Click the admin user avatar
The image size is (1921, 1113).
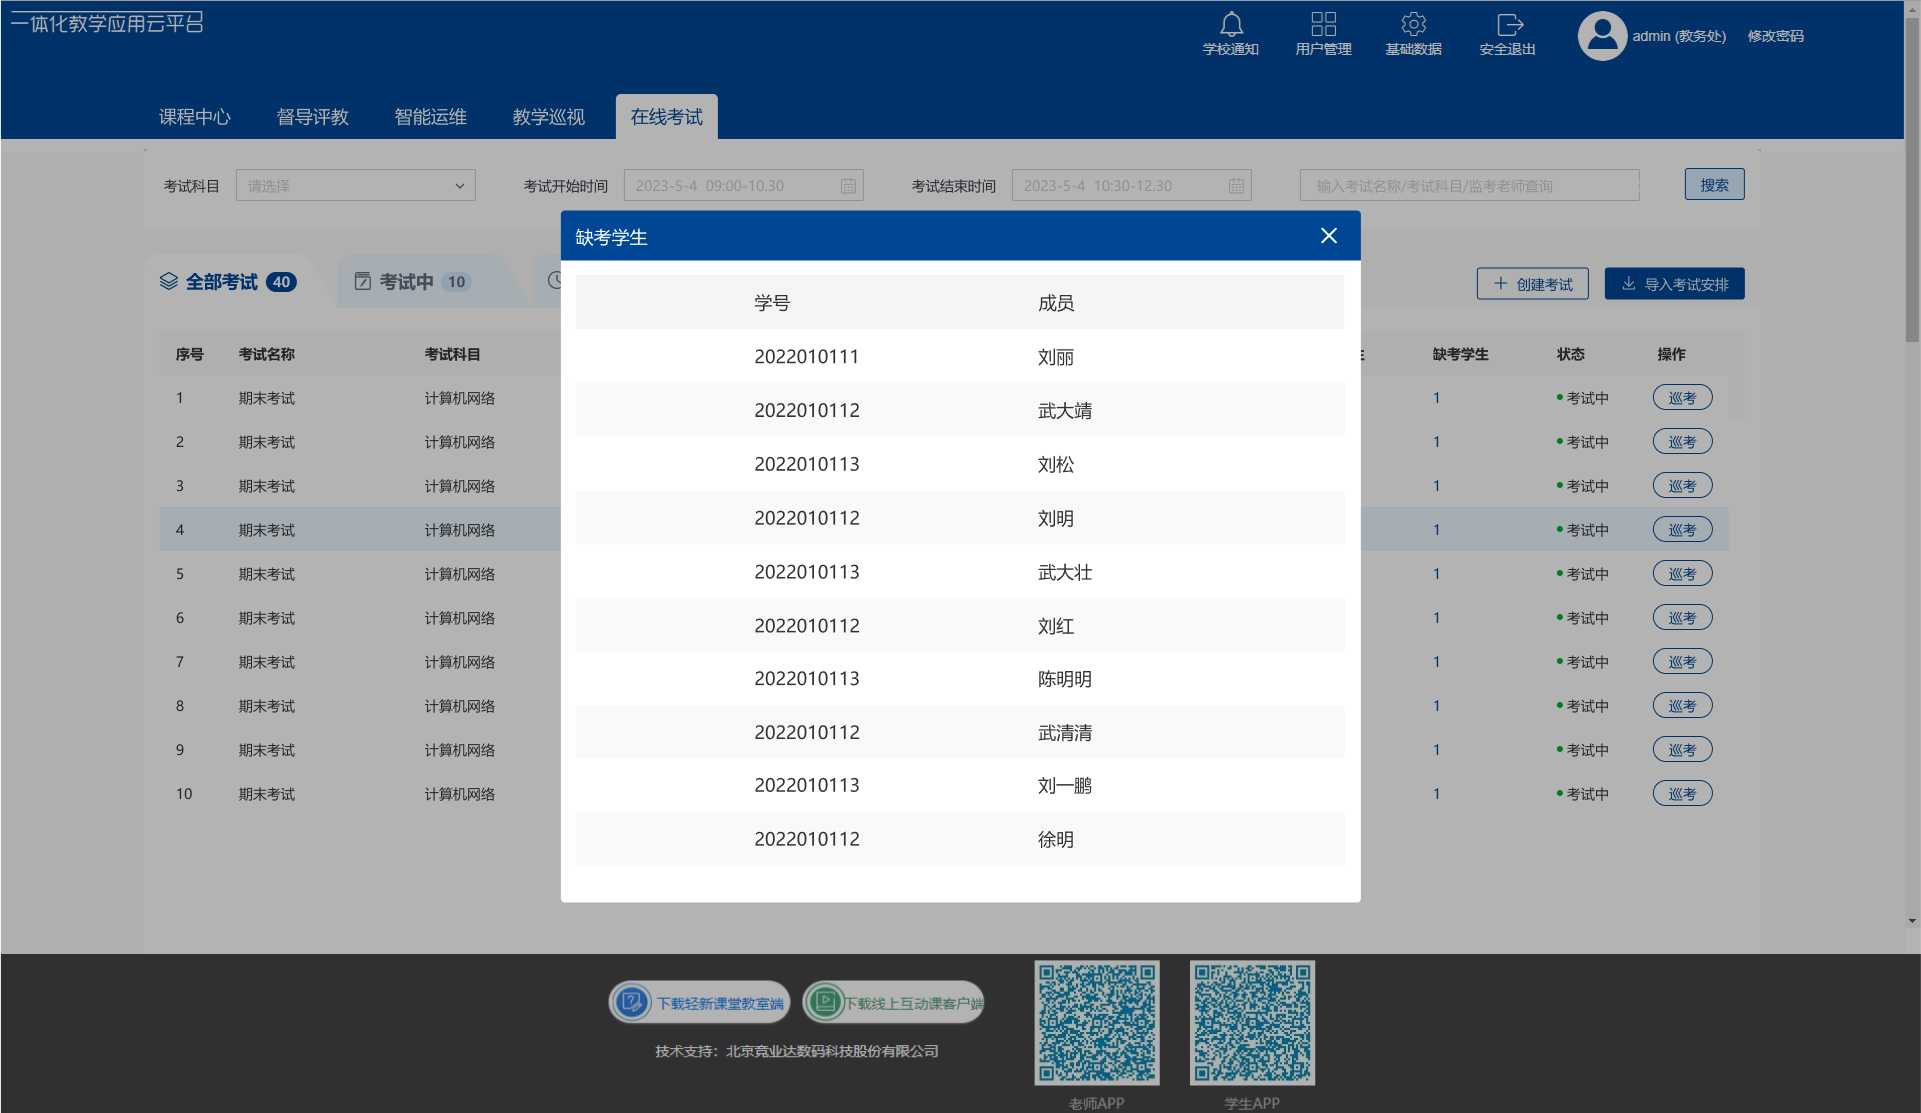pos(1602,36)
